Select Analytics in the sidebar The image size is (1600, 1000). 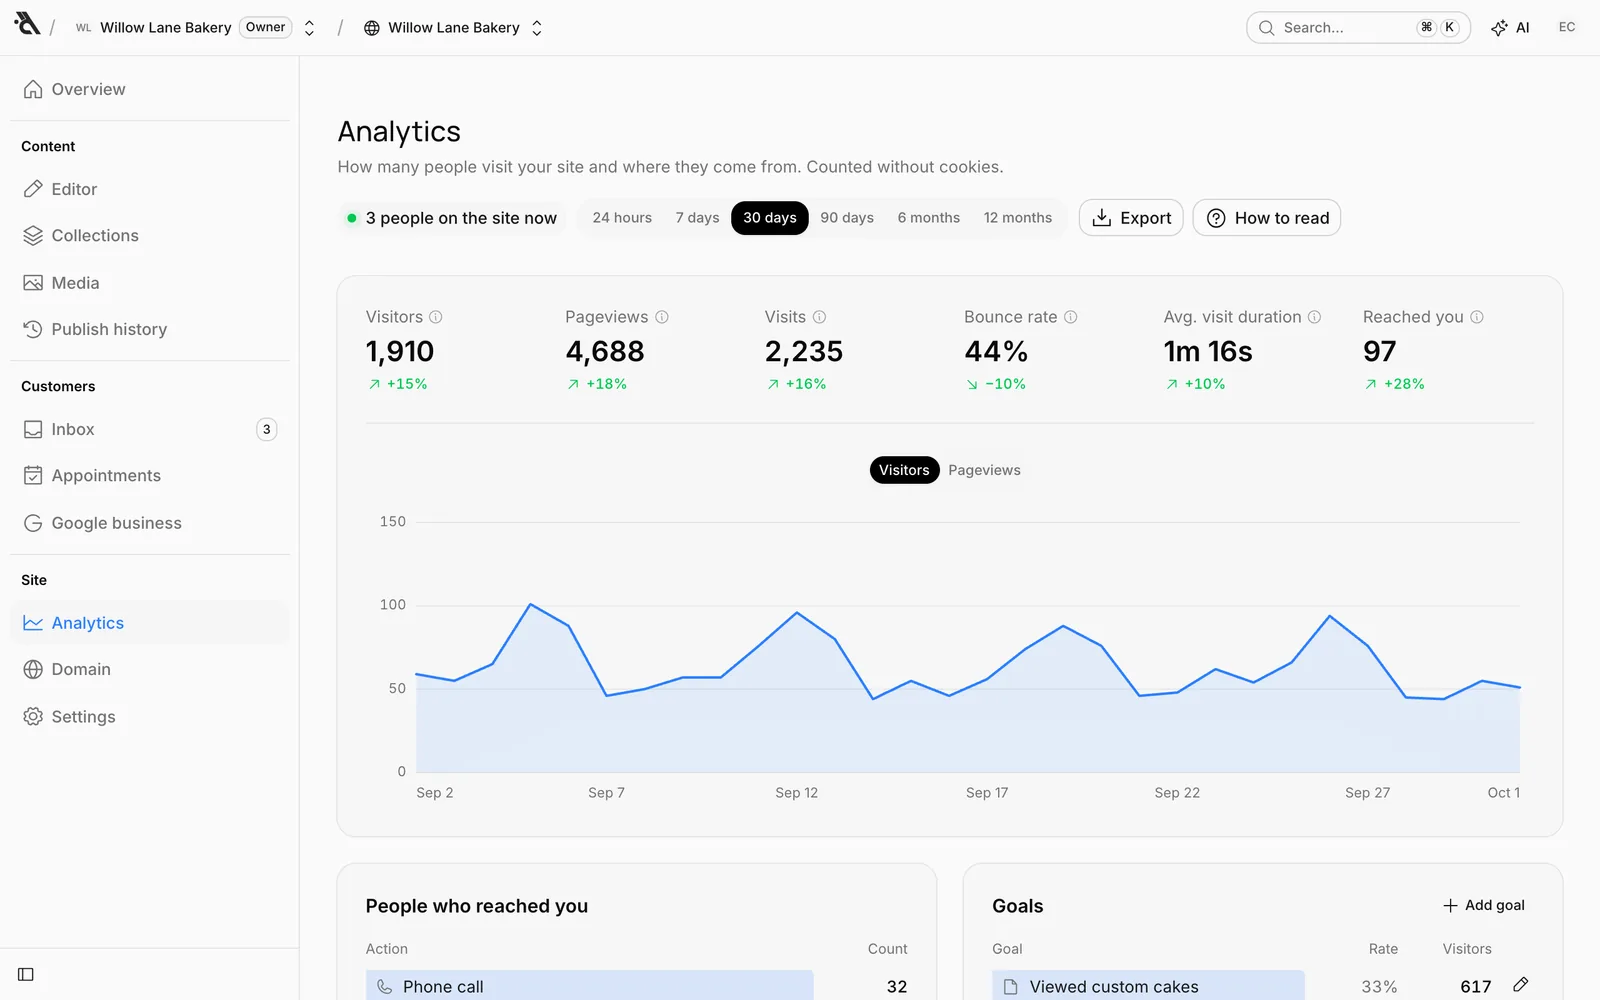tap(150, 622)
